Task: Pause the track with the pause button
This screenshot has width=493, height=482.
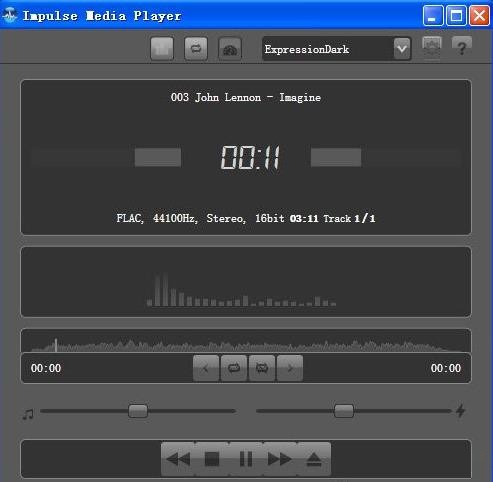Action: pyautogui.click(x=246, y=459)
